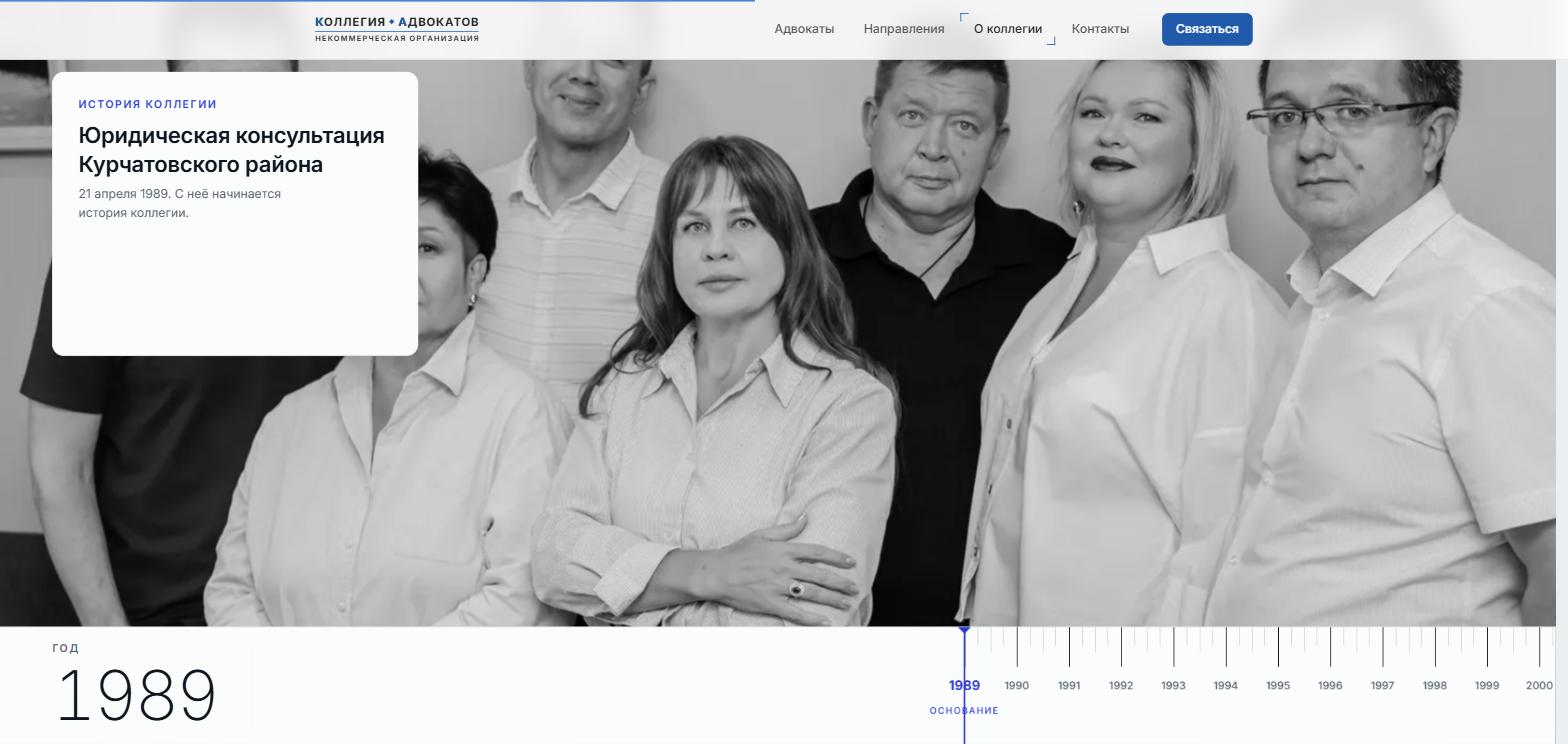Jump to year 1995 on timeline

click(x=1278, y=686)
